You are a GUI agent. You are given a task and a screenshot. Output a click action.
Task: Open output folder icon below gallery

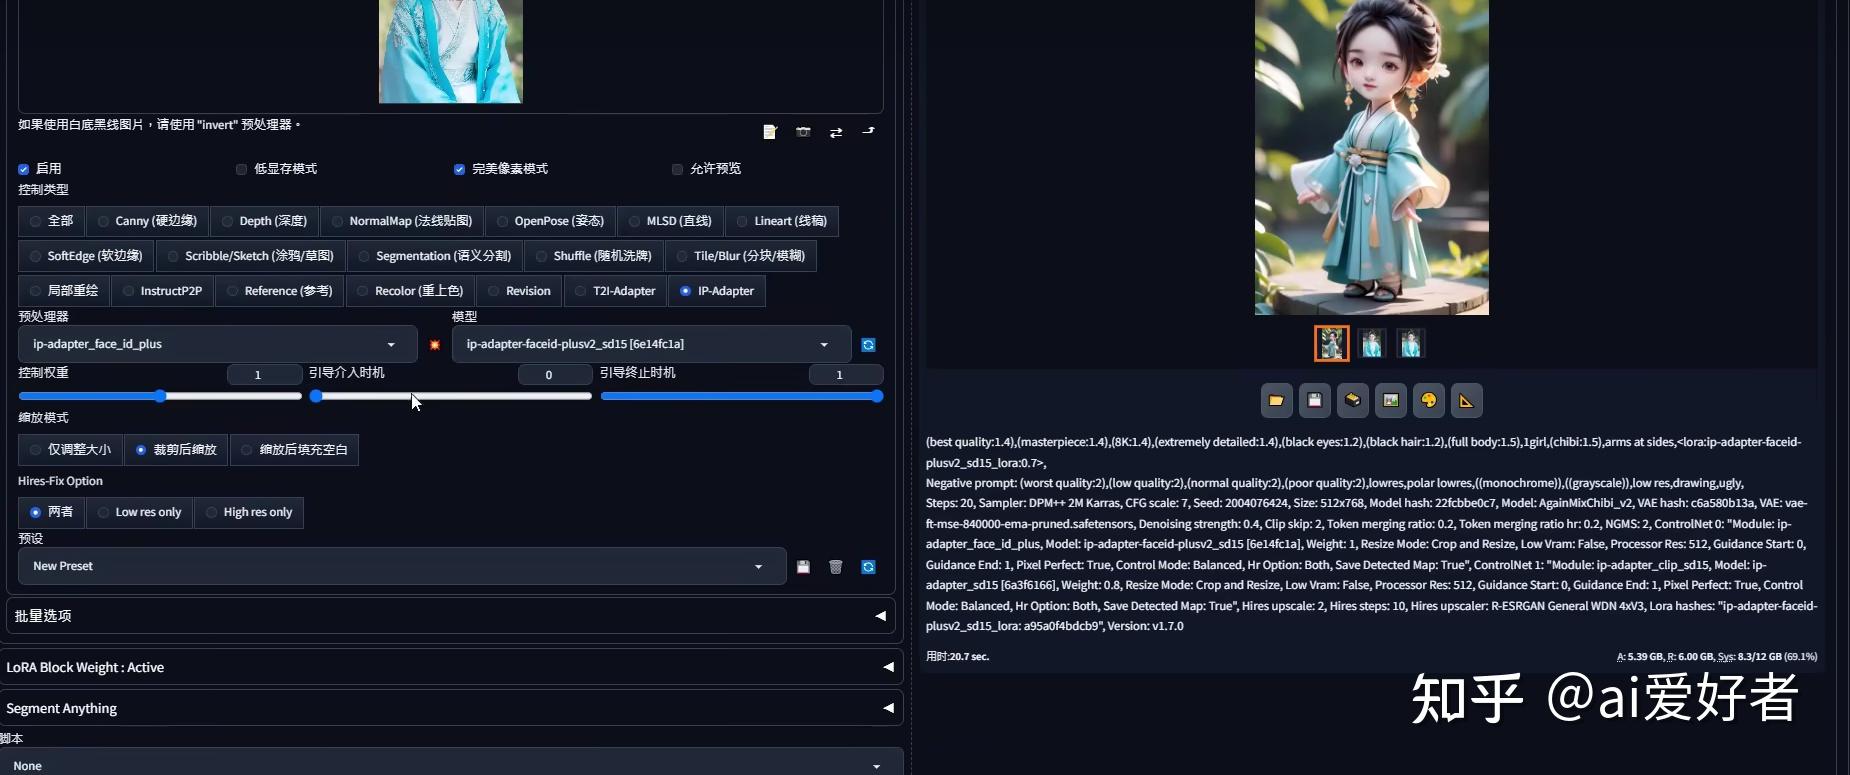click(1276, 400)
